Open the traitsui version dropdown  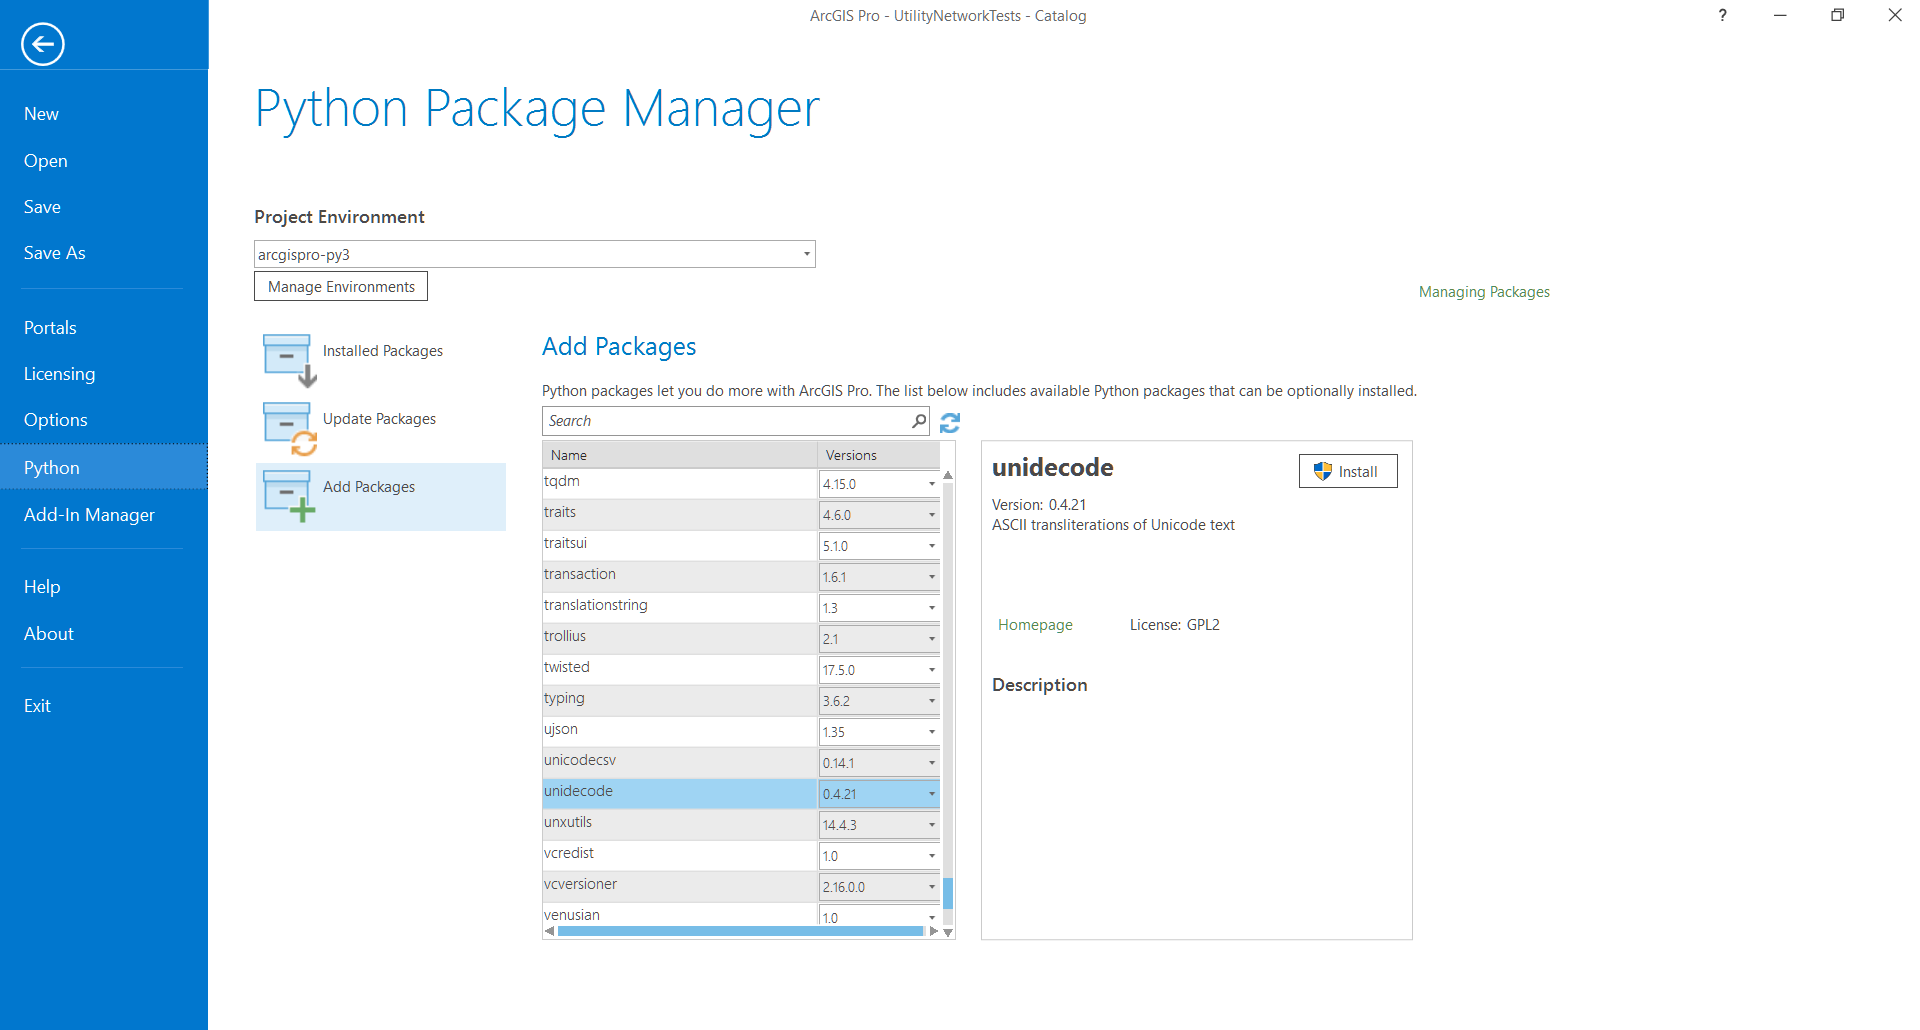[931, 546]
